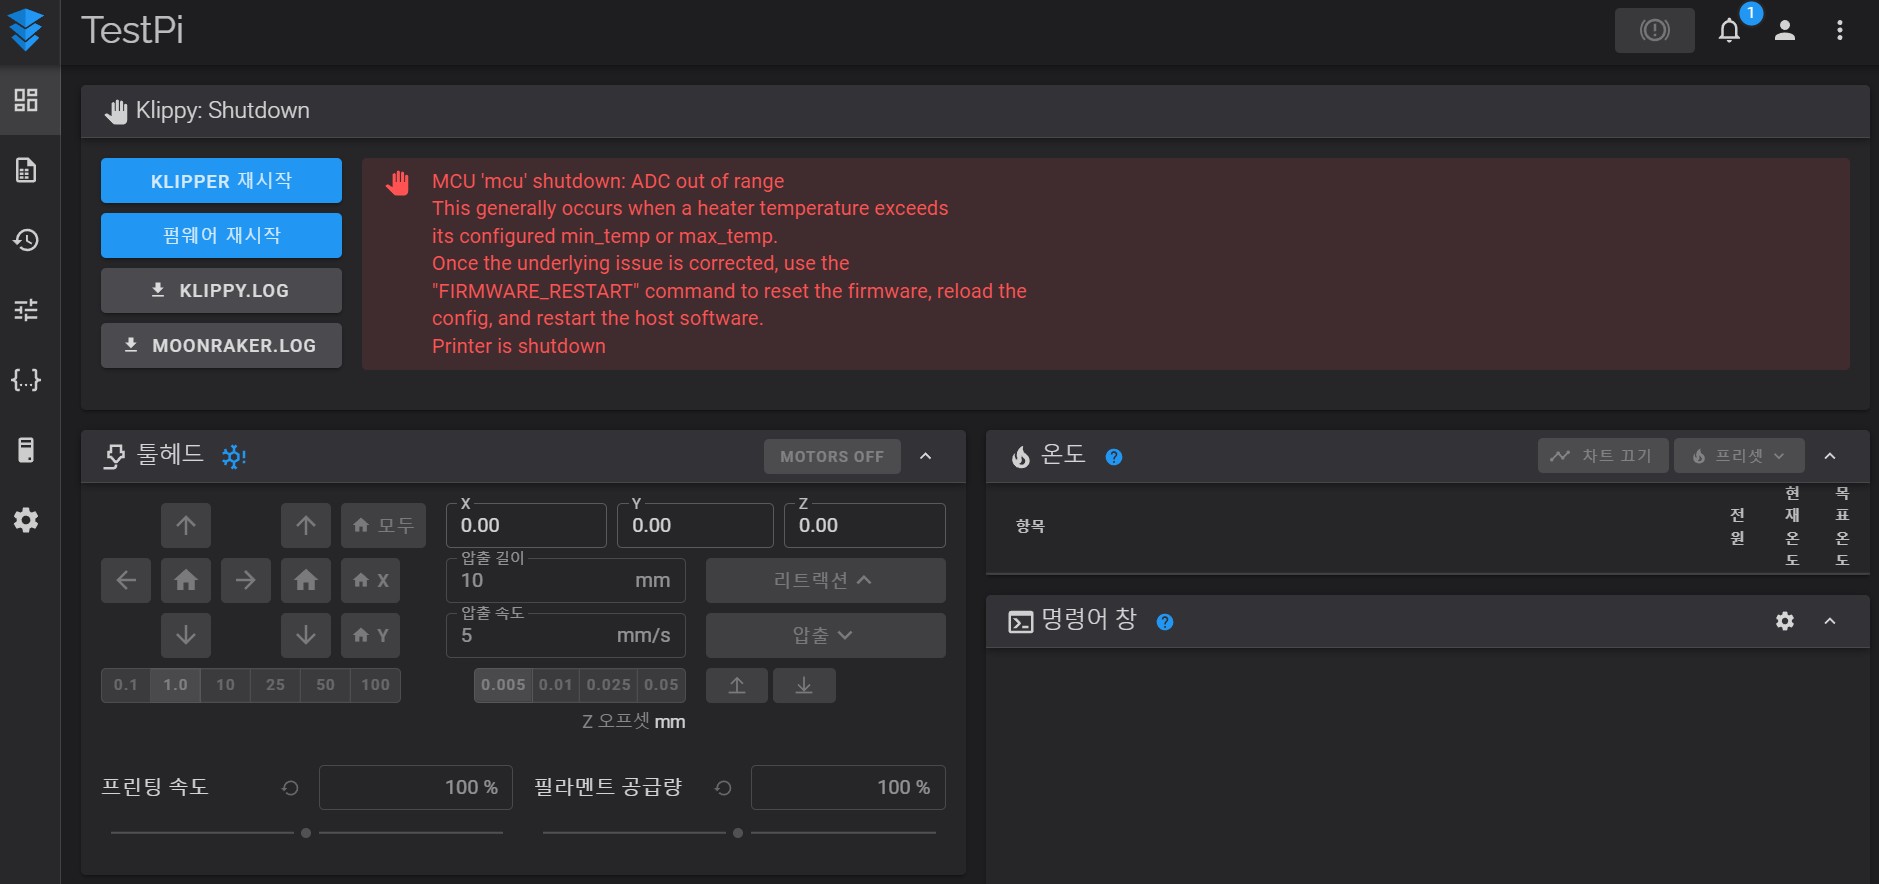The width and height of the screenshot is (1879, 884).
Task: Home XY with house icon
Action: coord(186,580)
